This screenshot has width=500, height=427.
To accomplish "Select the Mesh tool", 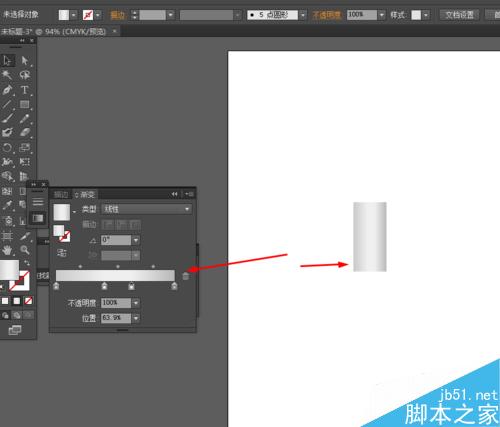I will point(7,191).
